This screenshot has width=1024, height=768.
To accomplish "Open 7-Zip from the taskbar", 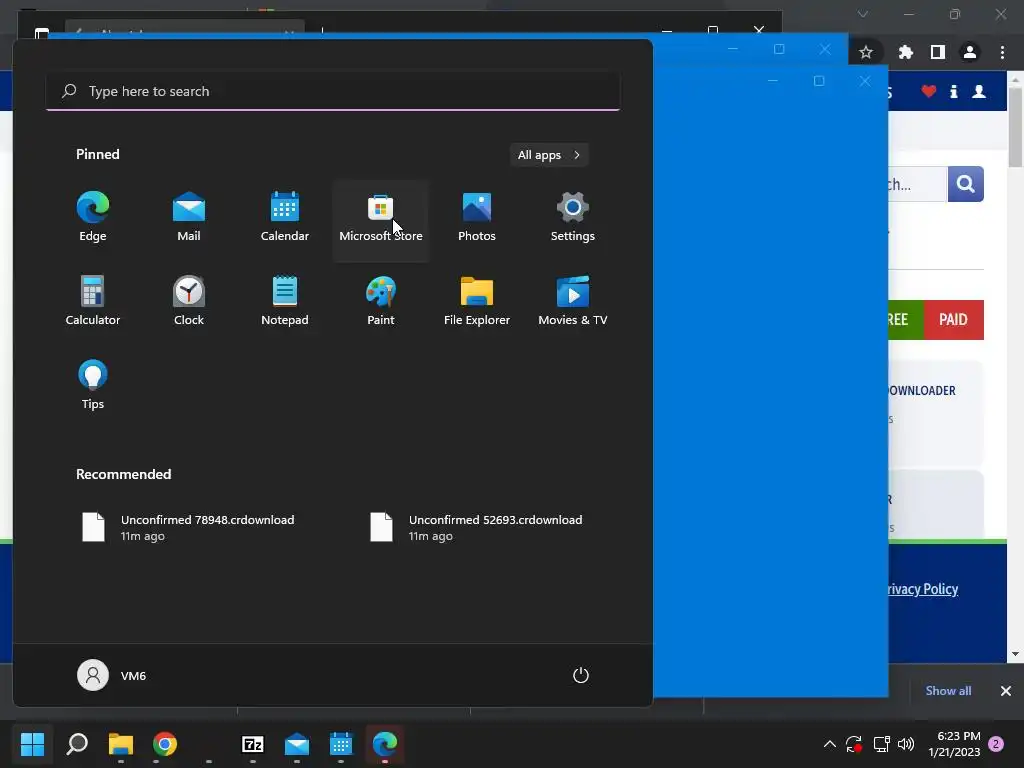I will pyautogui.click(x=253, y=744).
